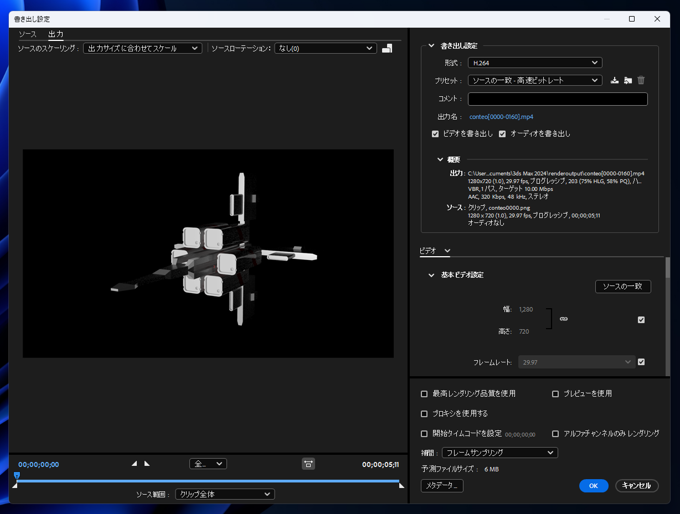Click the output name conteo[0000-0160].mp4 link
The height and width of the screenshot is (514, 680).
click(501, 117)
